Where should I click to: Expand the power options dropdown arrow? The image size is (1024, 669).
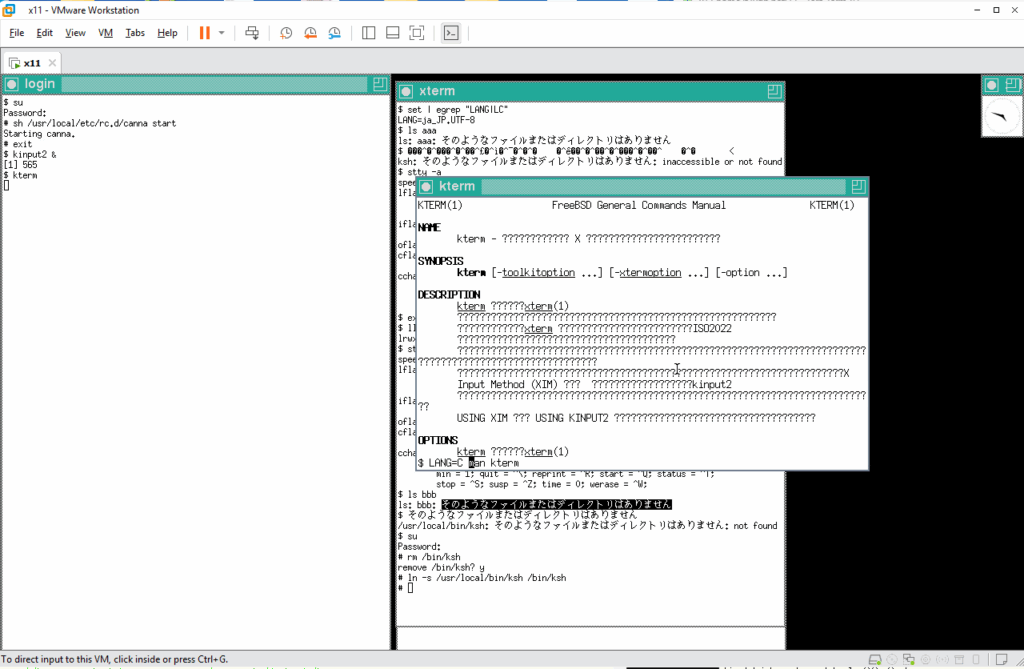tap(221, 33)
